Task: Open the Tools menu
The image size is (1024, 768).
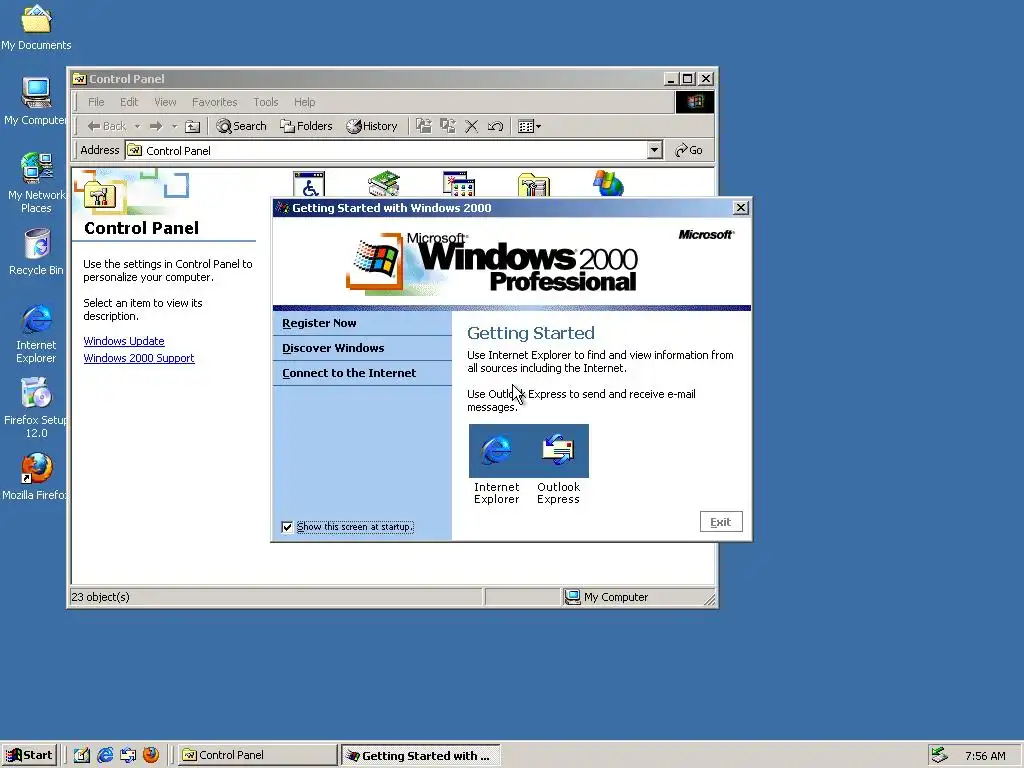Action: click(266, 102)
